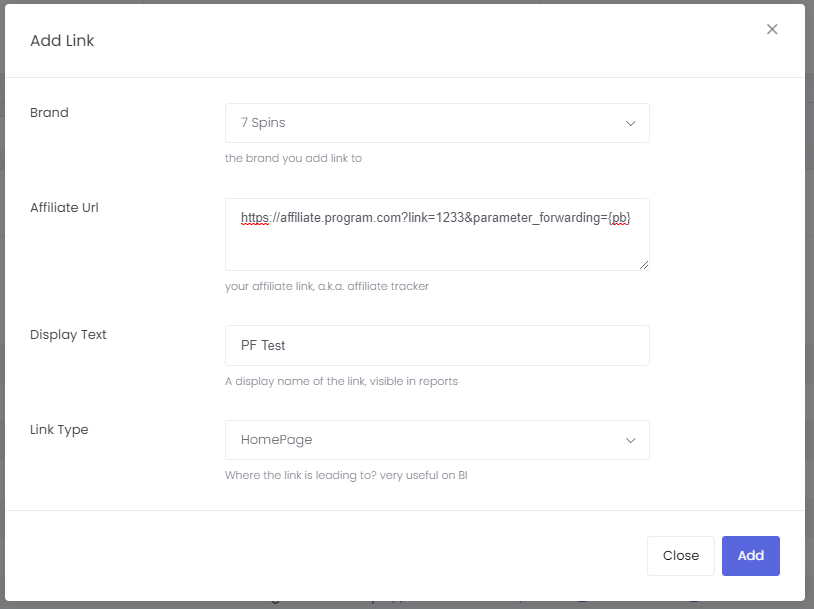This screenshot has width=814, height=609.
Task: Click the chevron on the Brand selector
Action: 631,122
